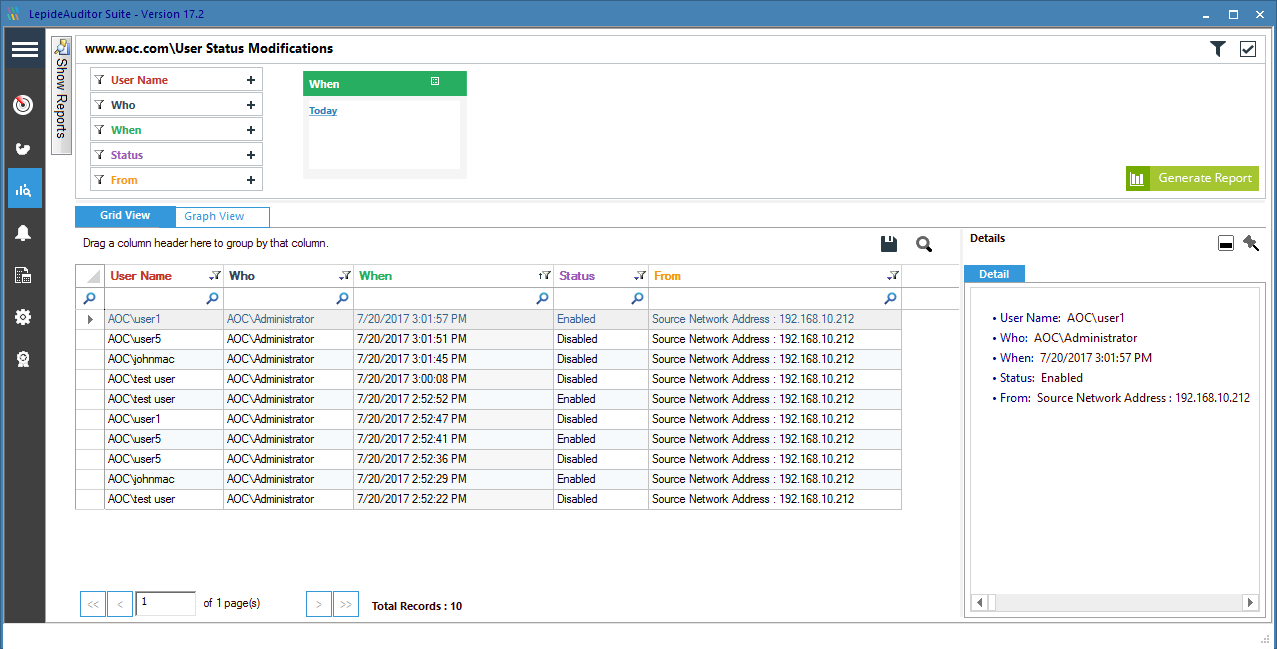Select row AOC\test user at 2:52:22 PM
Image resolution: width=1277 pixels, height=649 pixels.
pyautogui.click(x=488, y=499)
